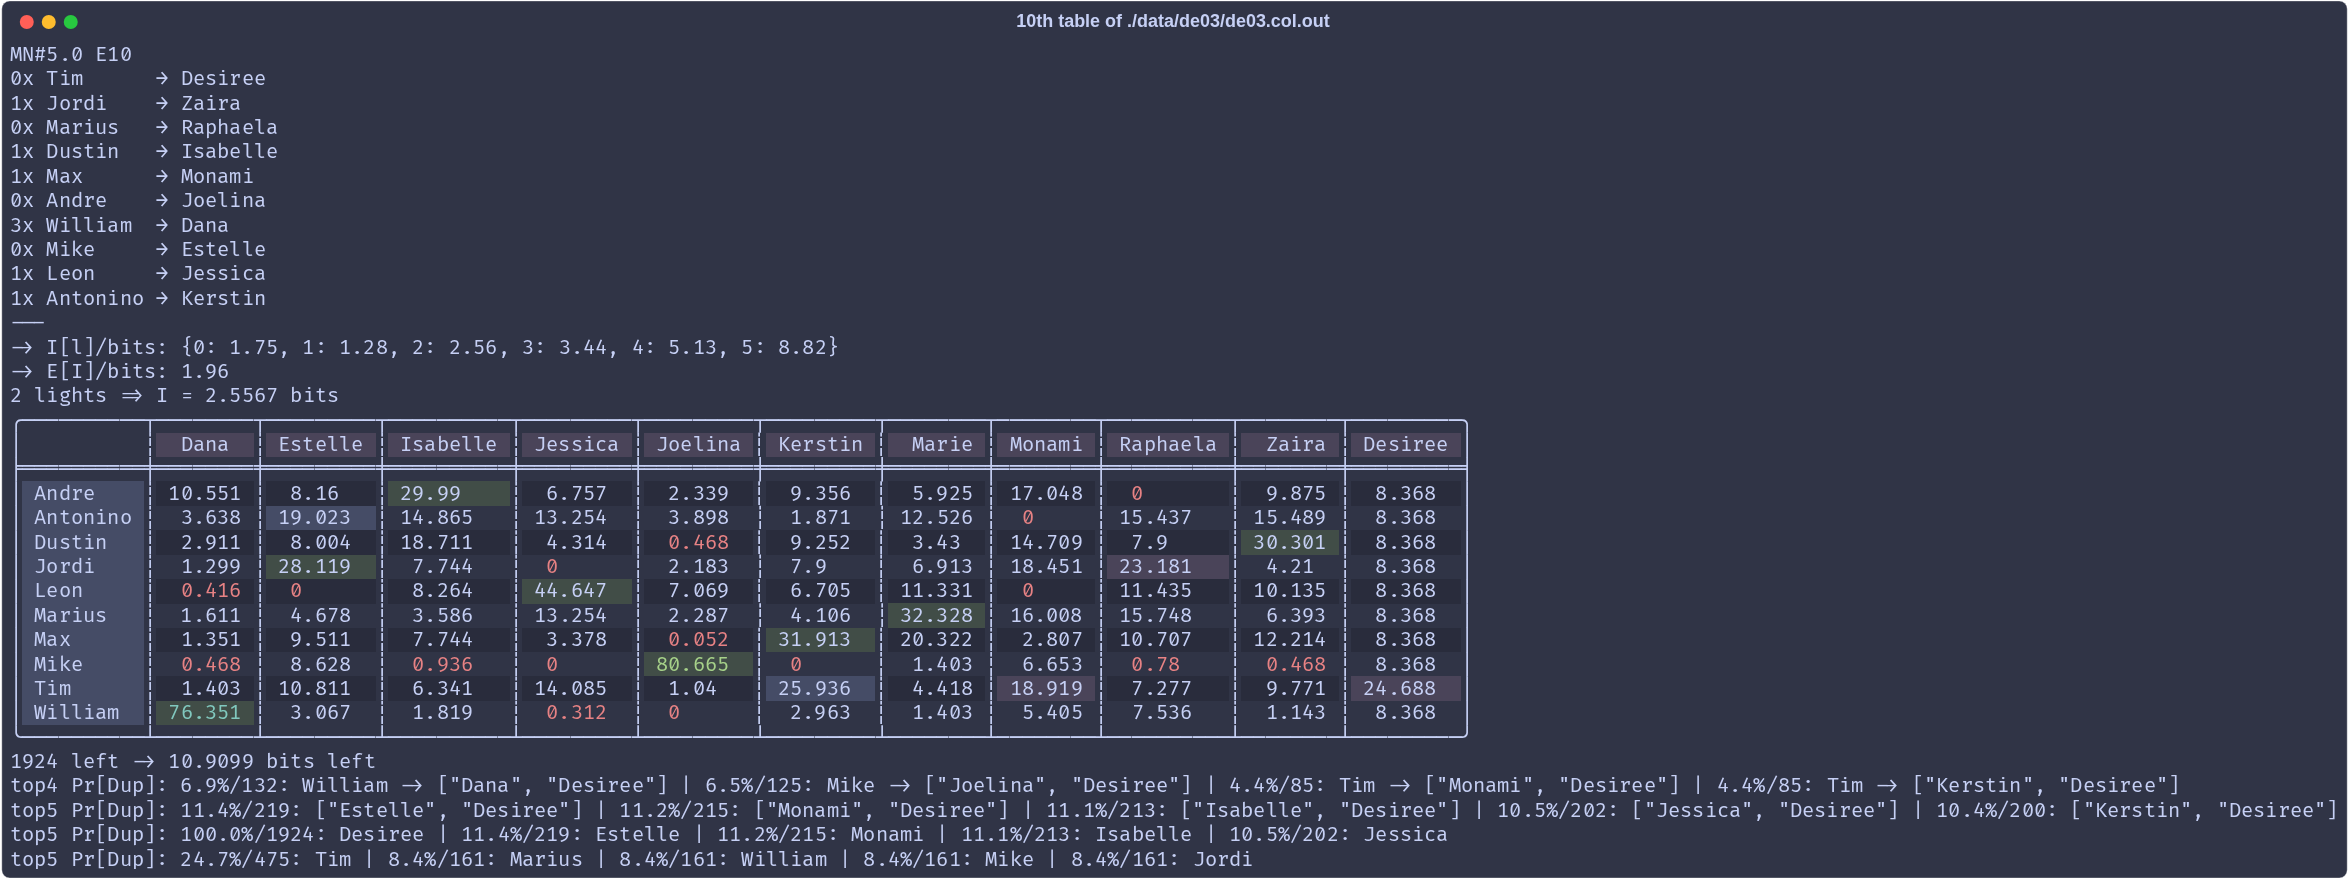Click the Isabelle column header
Viewport: 2349px width, 879px height.
click(x=449, y=444)
